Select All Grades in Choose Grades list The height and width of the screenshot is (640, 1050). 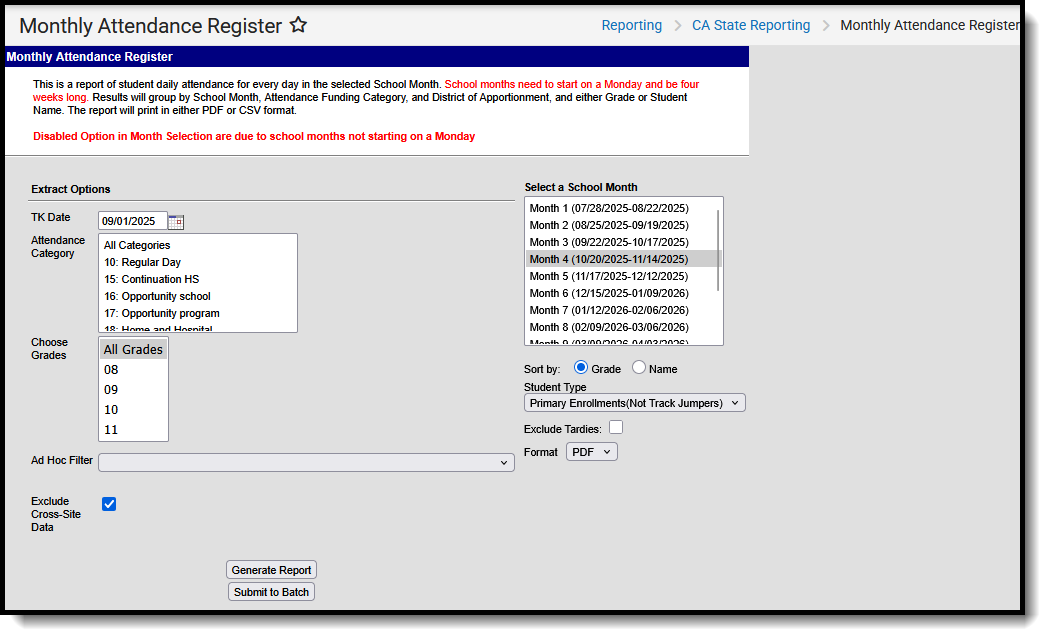pos(132,349)
